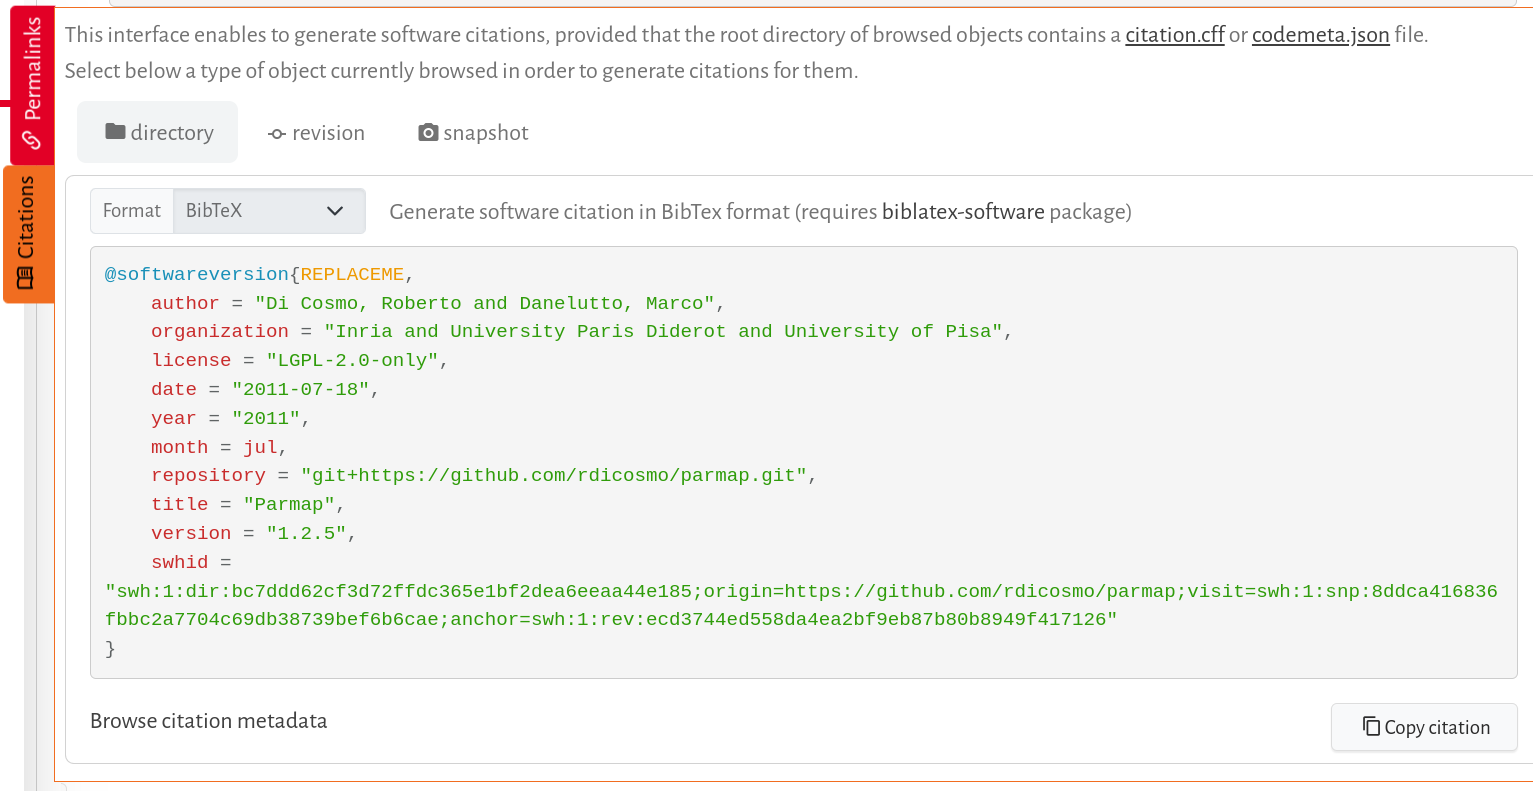Click the repository URL in the citation code
The image size is (1533, 791).
click(x=554, y=476)
